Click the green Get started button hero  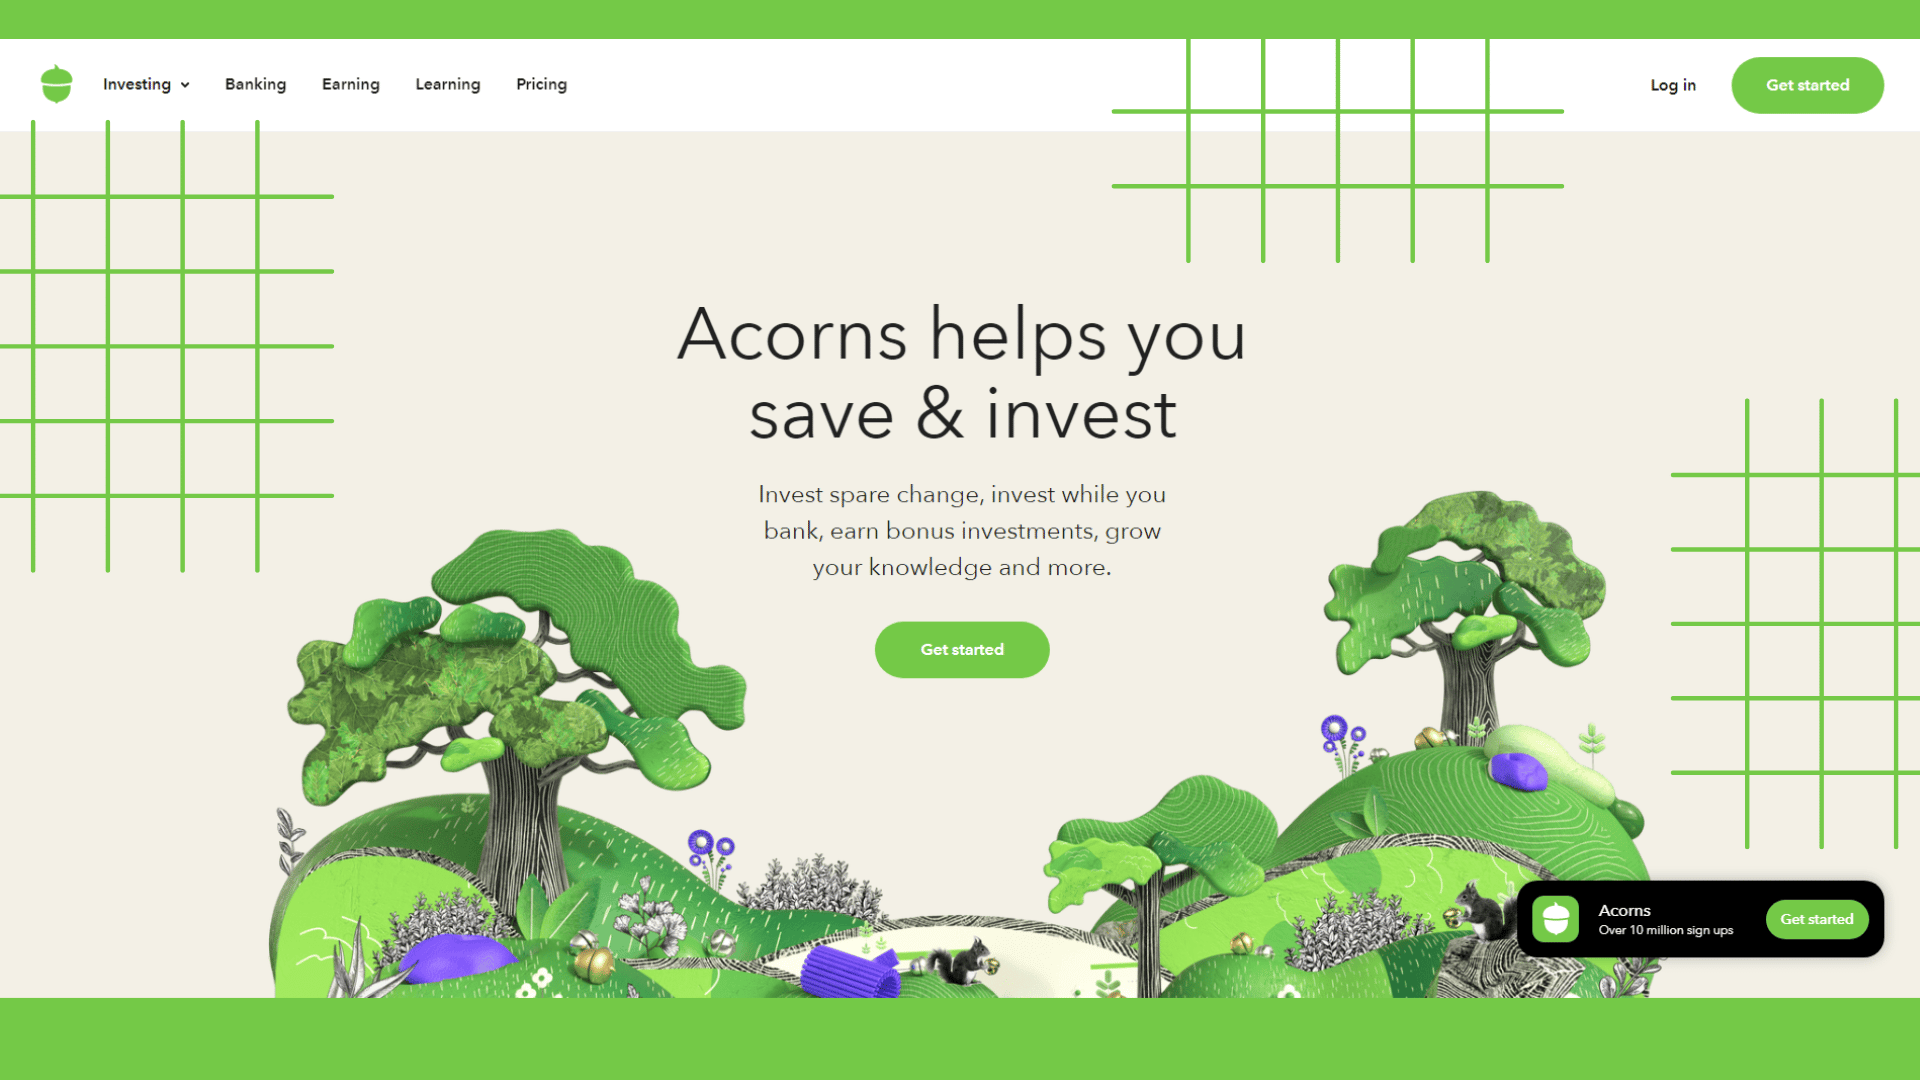pyautogui.click(x=963, y=649)
